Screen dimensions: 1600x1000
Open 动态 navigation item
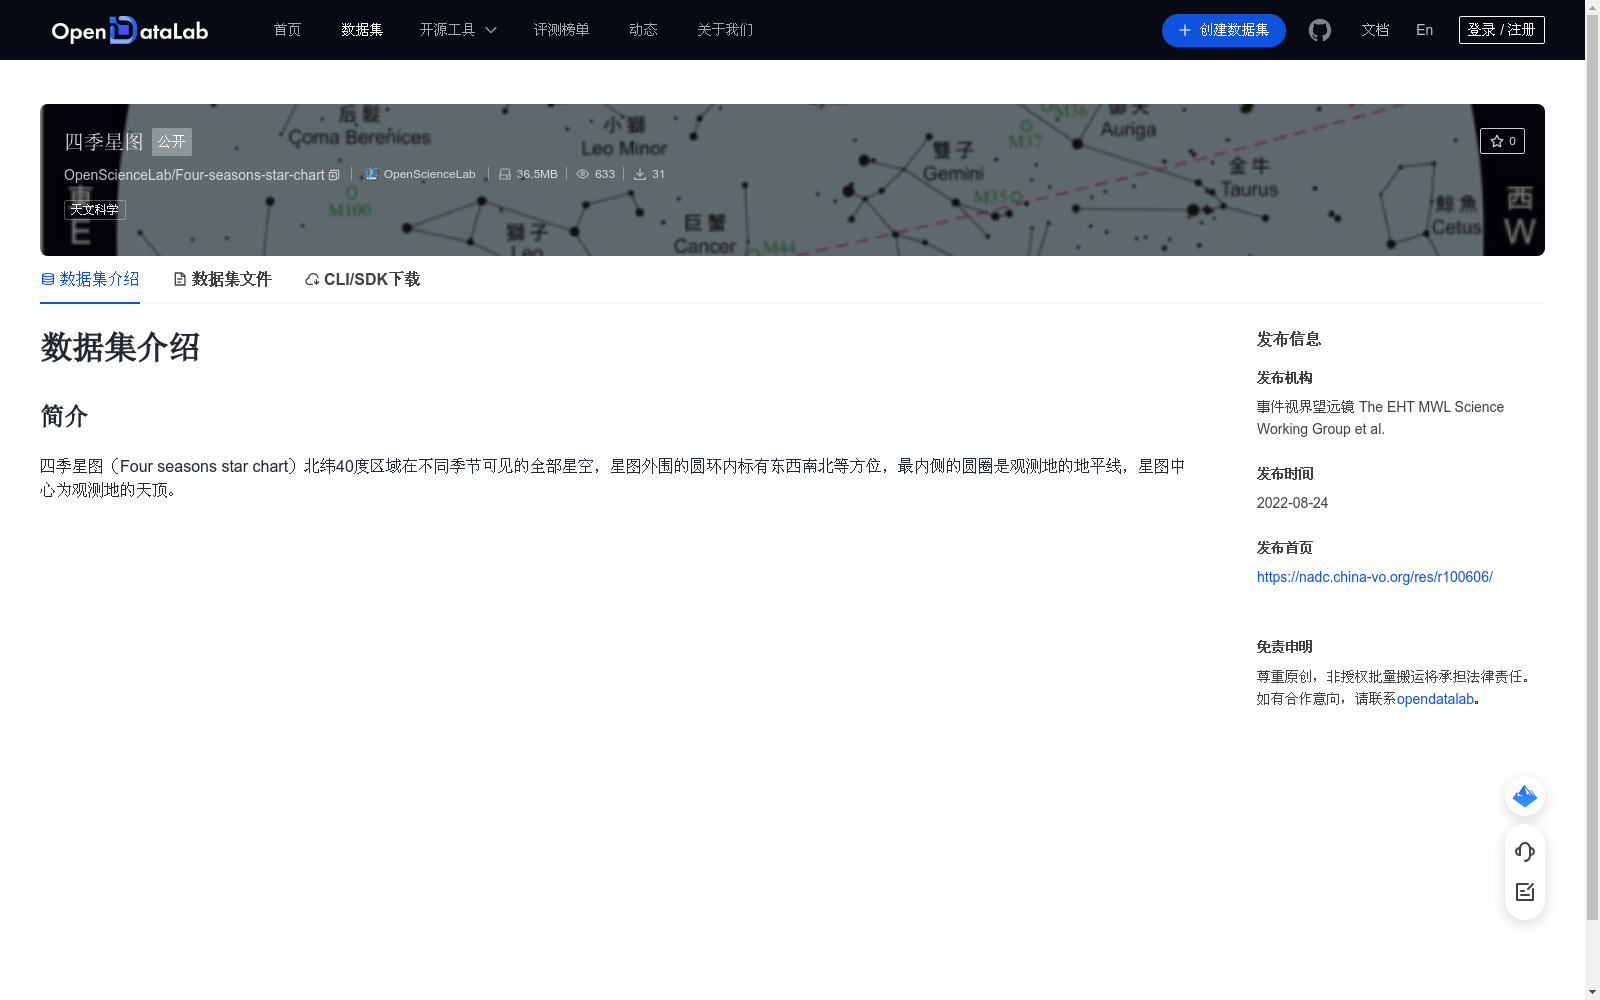tap(643, 30)
